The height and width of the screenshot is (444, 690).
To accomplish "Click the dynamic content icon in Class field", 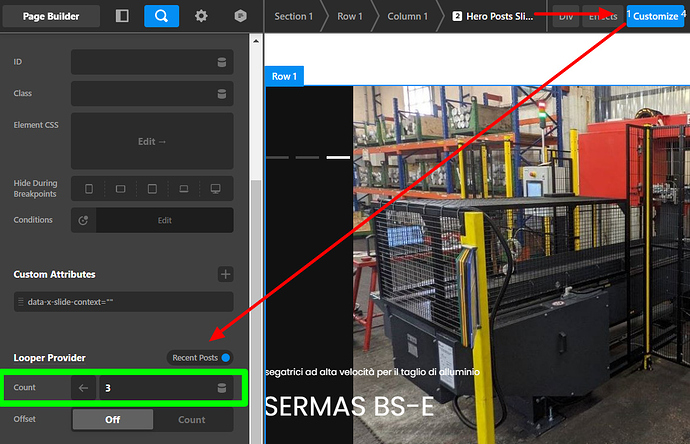I will (x=222, y=94).
